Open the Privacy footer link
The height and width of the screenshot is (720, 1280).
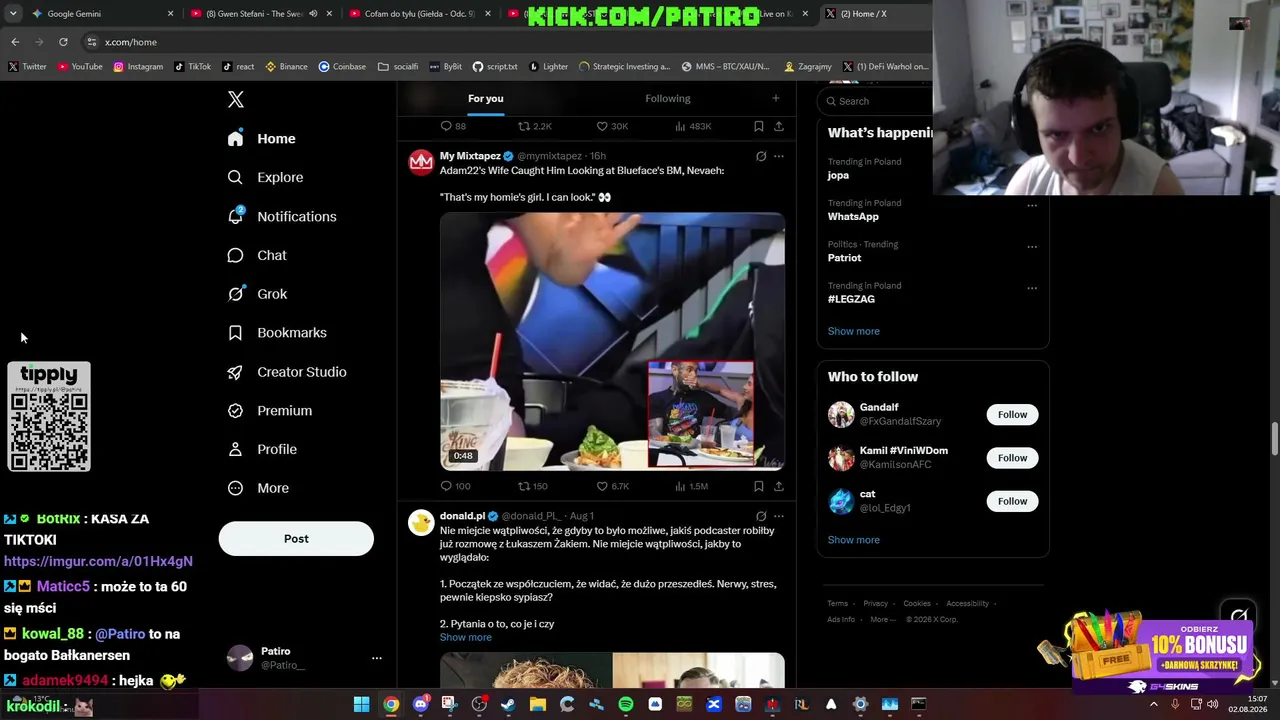click(875, 603)
